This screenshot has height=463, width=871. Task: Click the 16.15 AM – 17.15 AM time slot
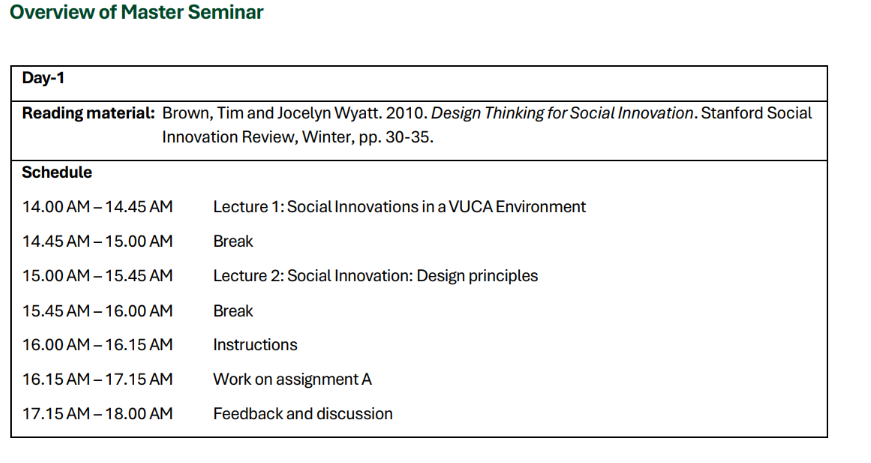pyautogui.click(x=98, y=380)
